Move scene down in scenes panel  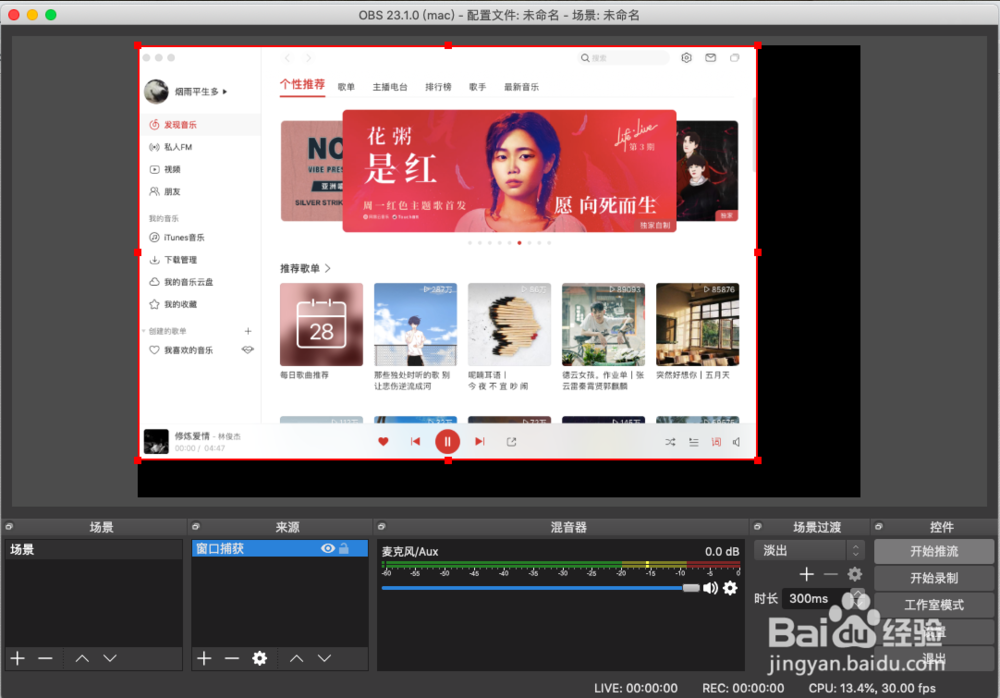[x=110, y=658]
